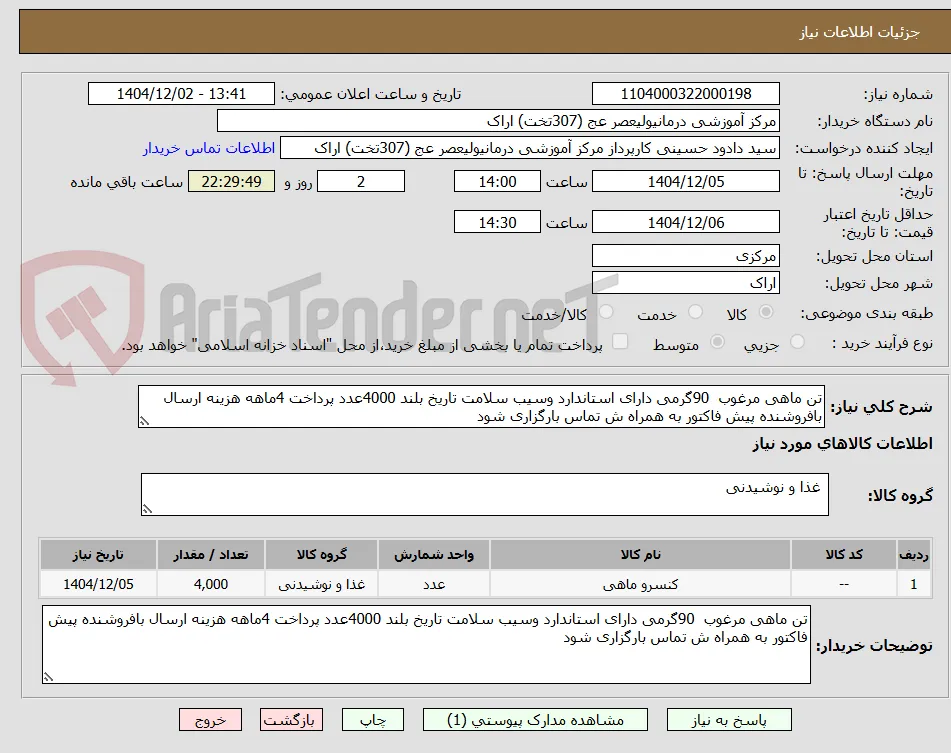951x753 pixels.
Task: Open اطلاعات تماس خریدار link
Action: [x=209, y=149]
